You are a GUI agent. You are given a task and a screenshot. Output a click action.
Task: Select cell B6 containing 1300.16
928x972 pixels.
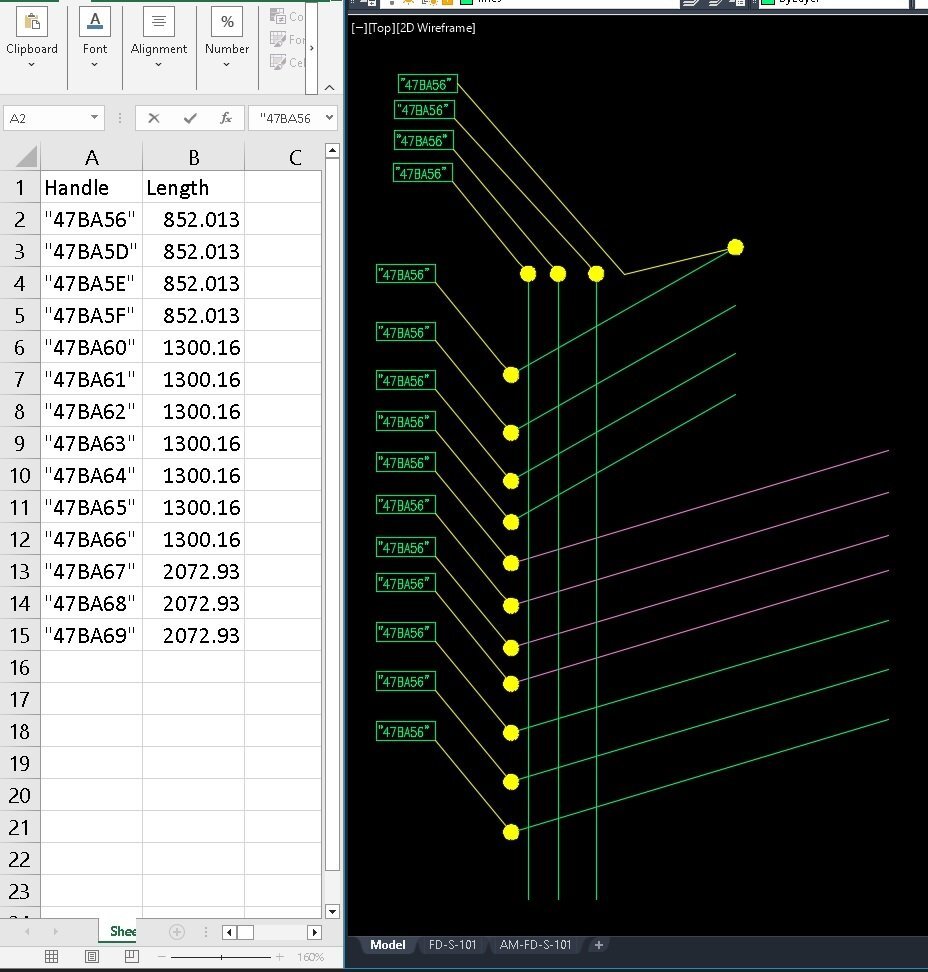coord(193,347)
